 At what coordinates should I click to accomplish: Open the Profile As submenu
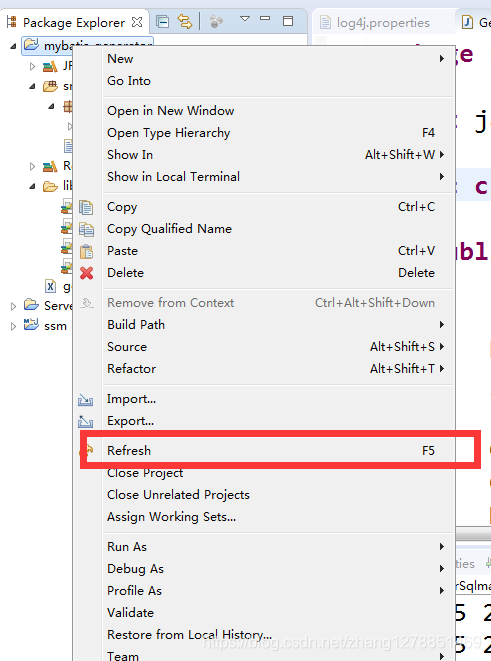coord(278,591)
